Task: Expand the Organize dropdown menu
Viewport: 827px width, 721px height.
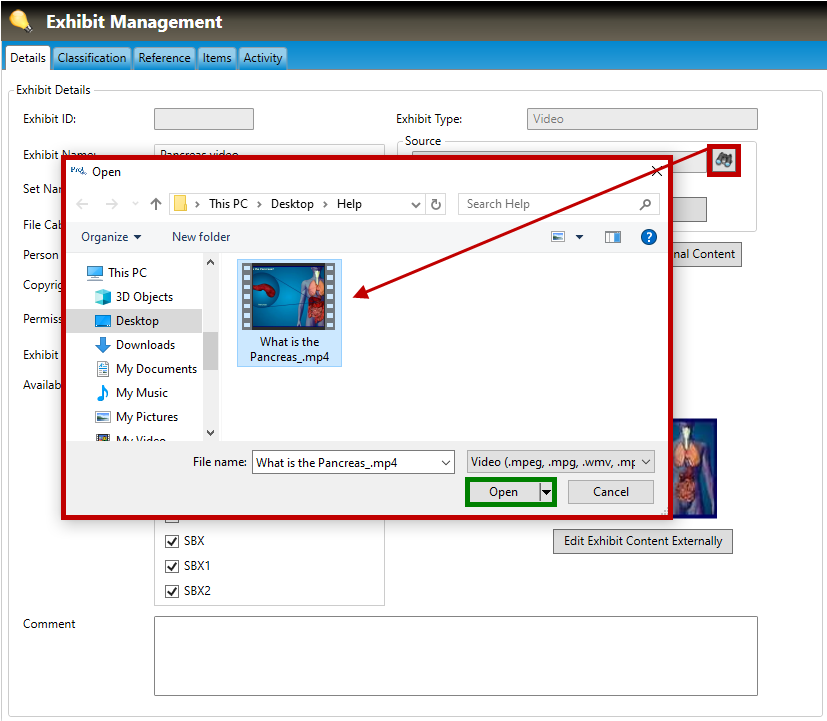Action: click(x=111, y=237)
